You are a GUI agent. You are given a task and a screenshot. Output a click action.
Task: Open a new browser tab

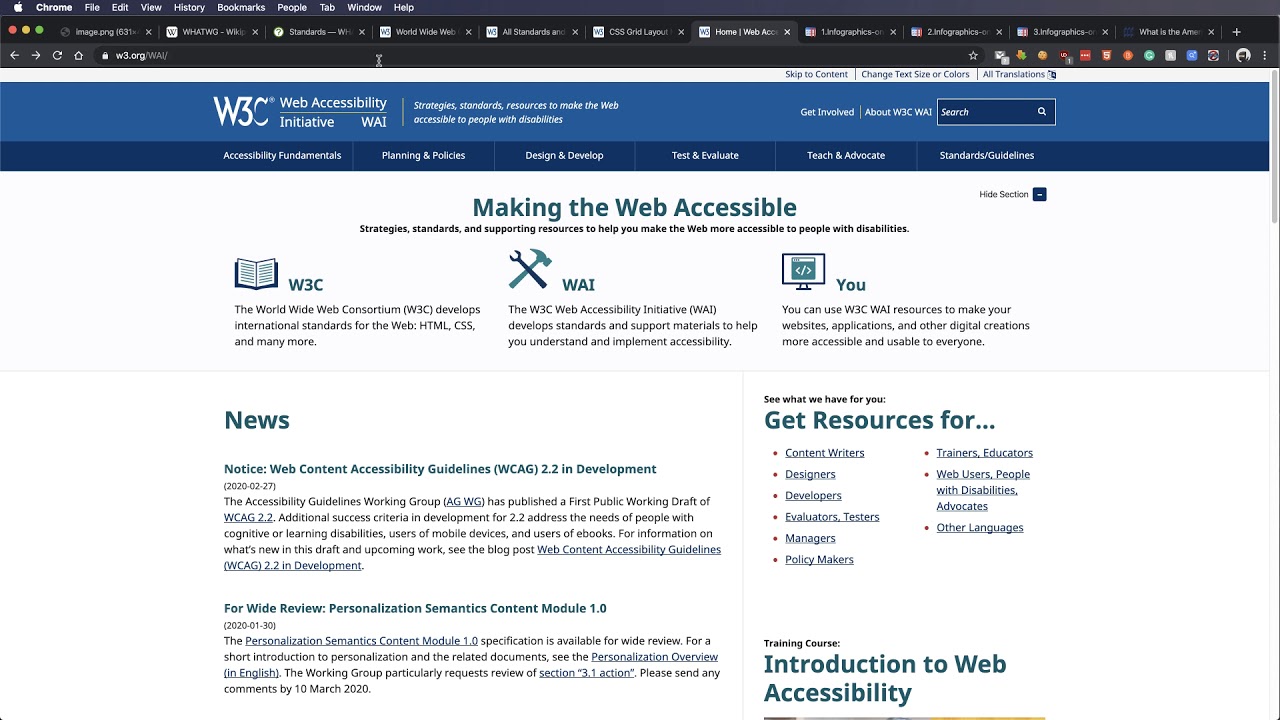point(1236,32)
